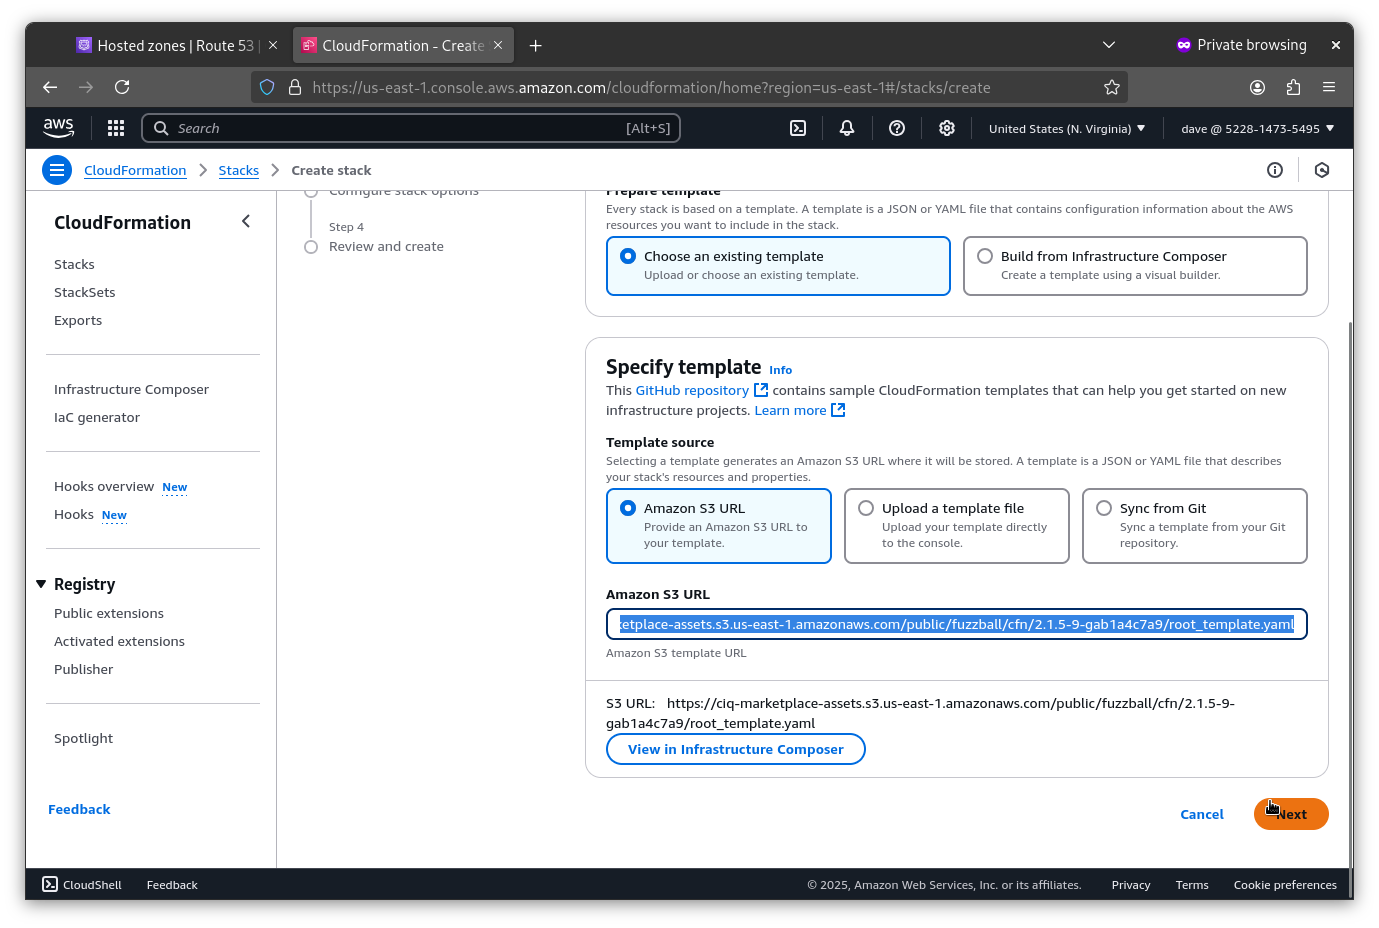1379x928 pixels.
Task: Open the Firefox application menu
Action: 1329,87
